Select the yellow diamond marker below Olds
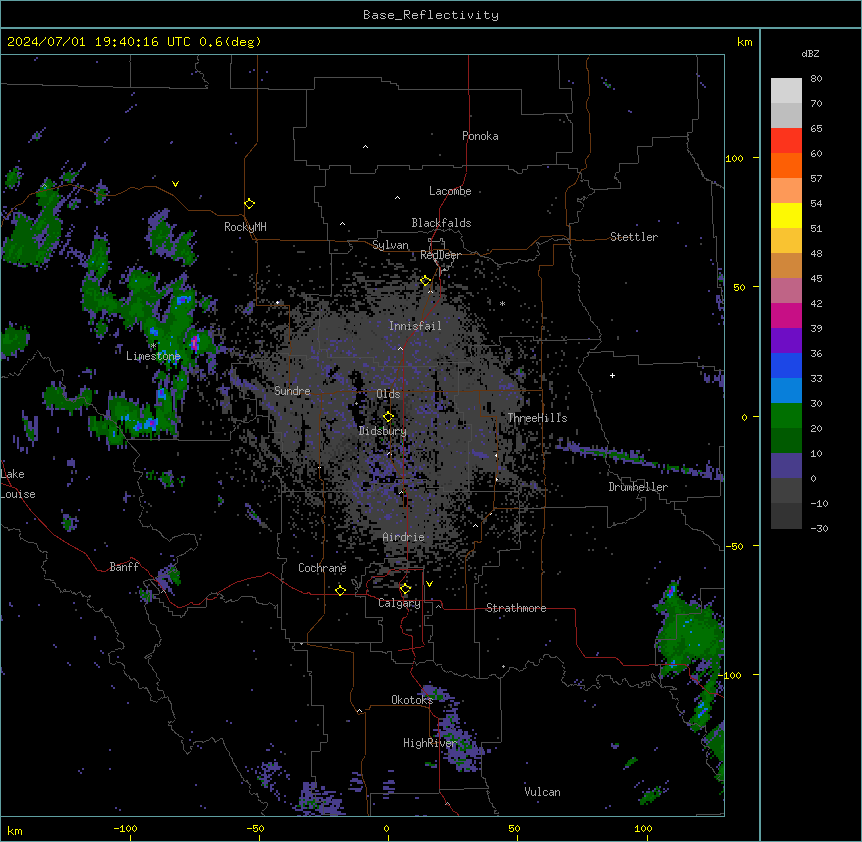862x842 pixels. pos(388,416)
